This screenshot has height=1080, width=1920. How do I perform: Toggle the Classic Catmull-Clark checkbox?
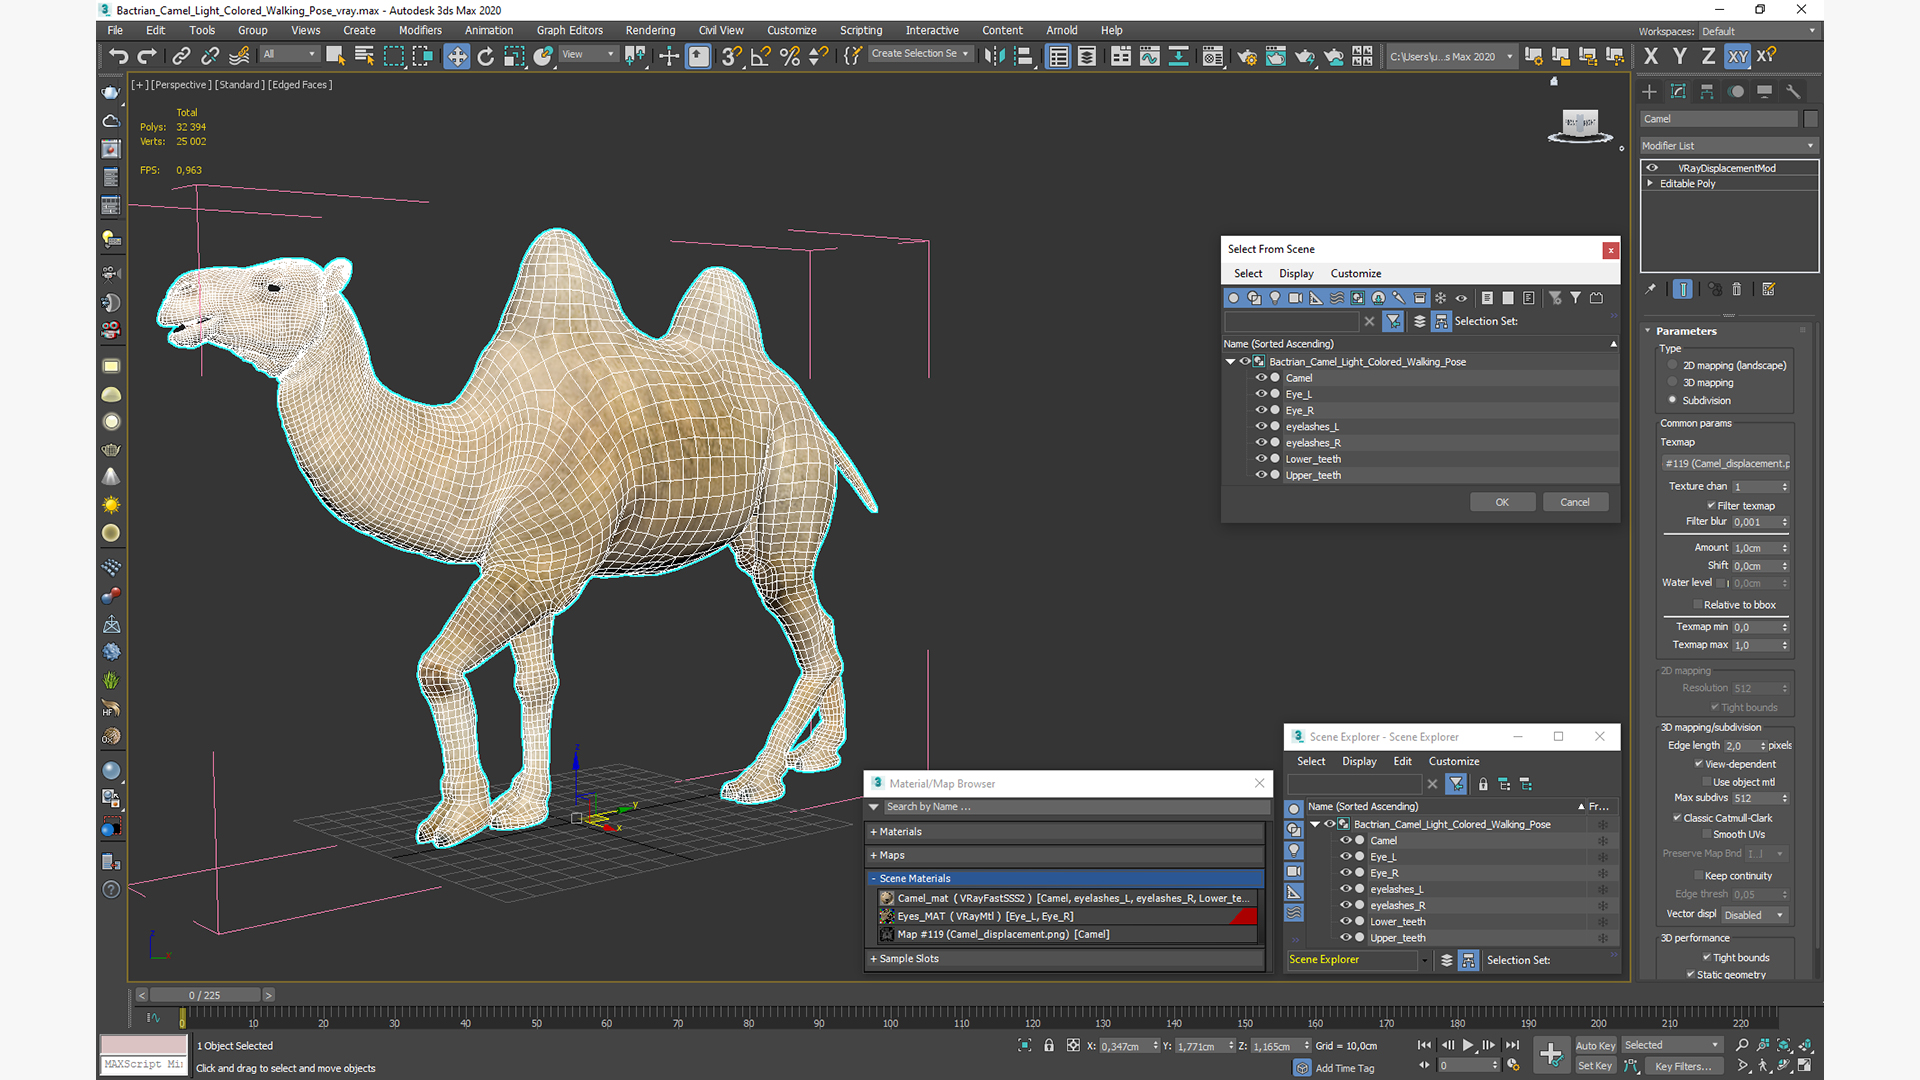(1677, 817)
